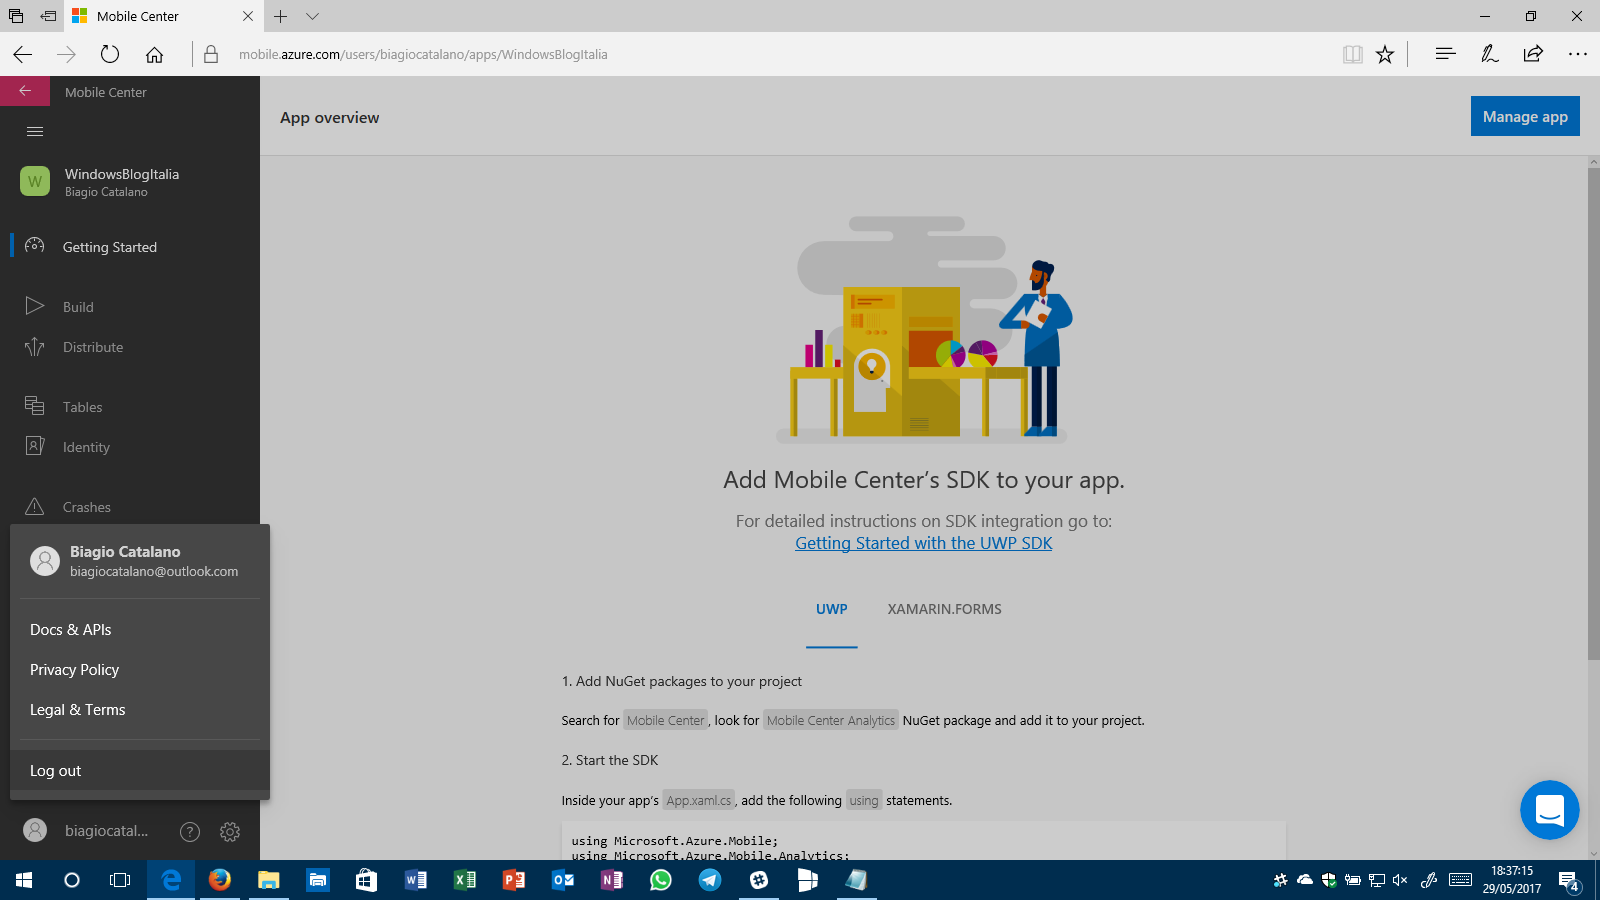Click the Distribute arrows icon
The height and width of the screenshot is (900, 1600).
pyautogui.click(x=35, y=346)
